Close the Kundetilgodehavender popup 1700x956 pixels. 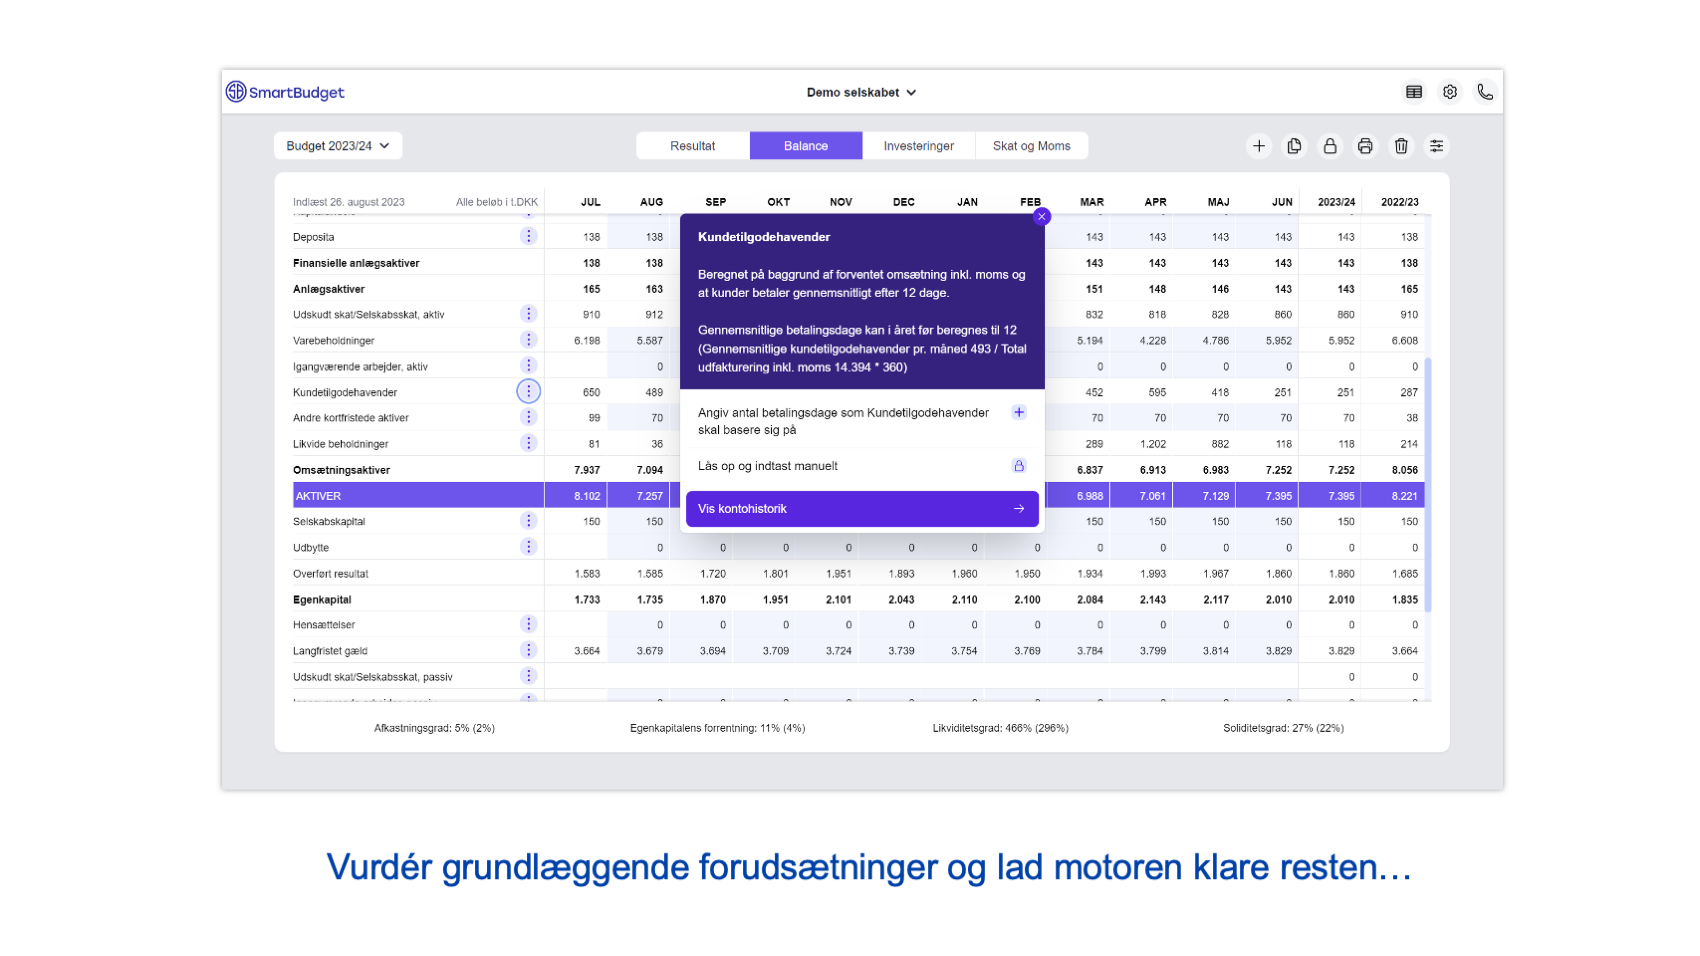click(1041, 216)
